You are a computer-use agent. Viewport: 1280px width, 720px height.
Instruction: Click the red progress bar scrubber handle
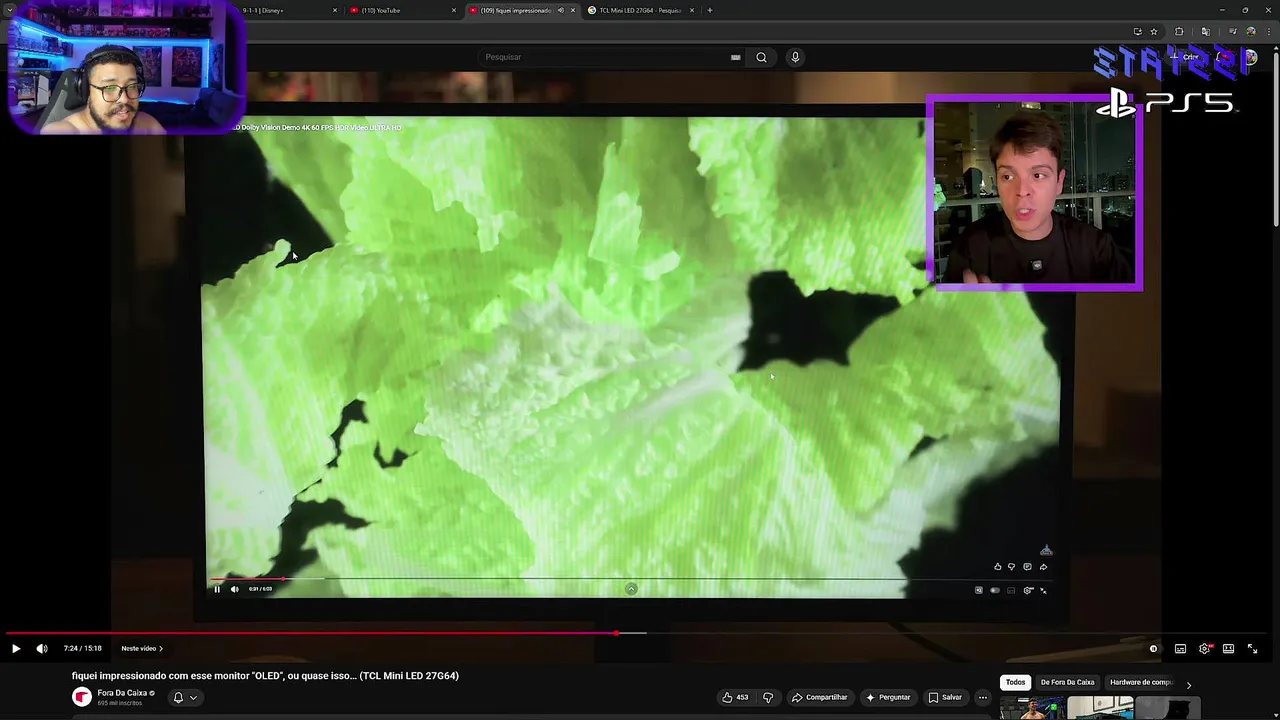(x=617, y=633)
